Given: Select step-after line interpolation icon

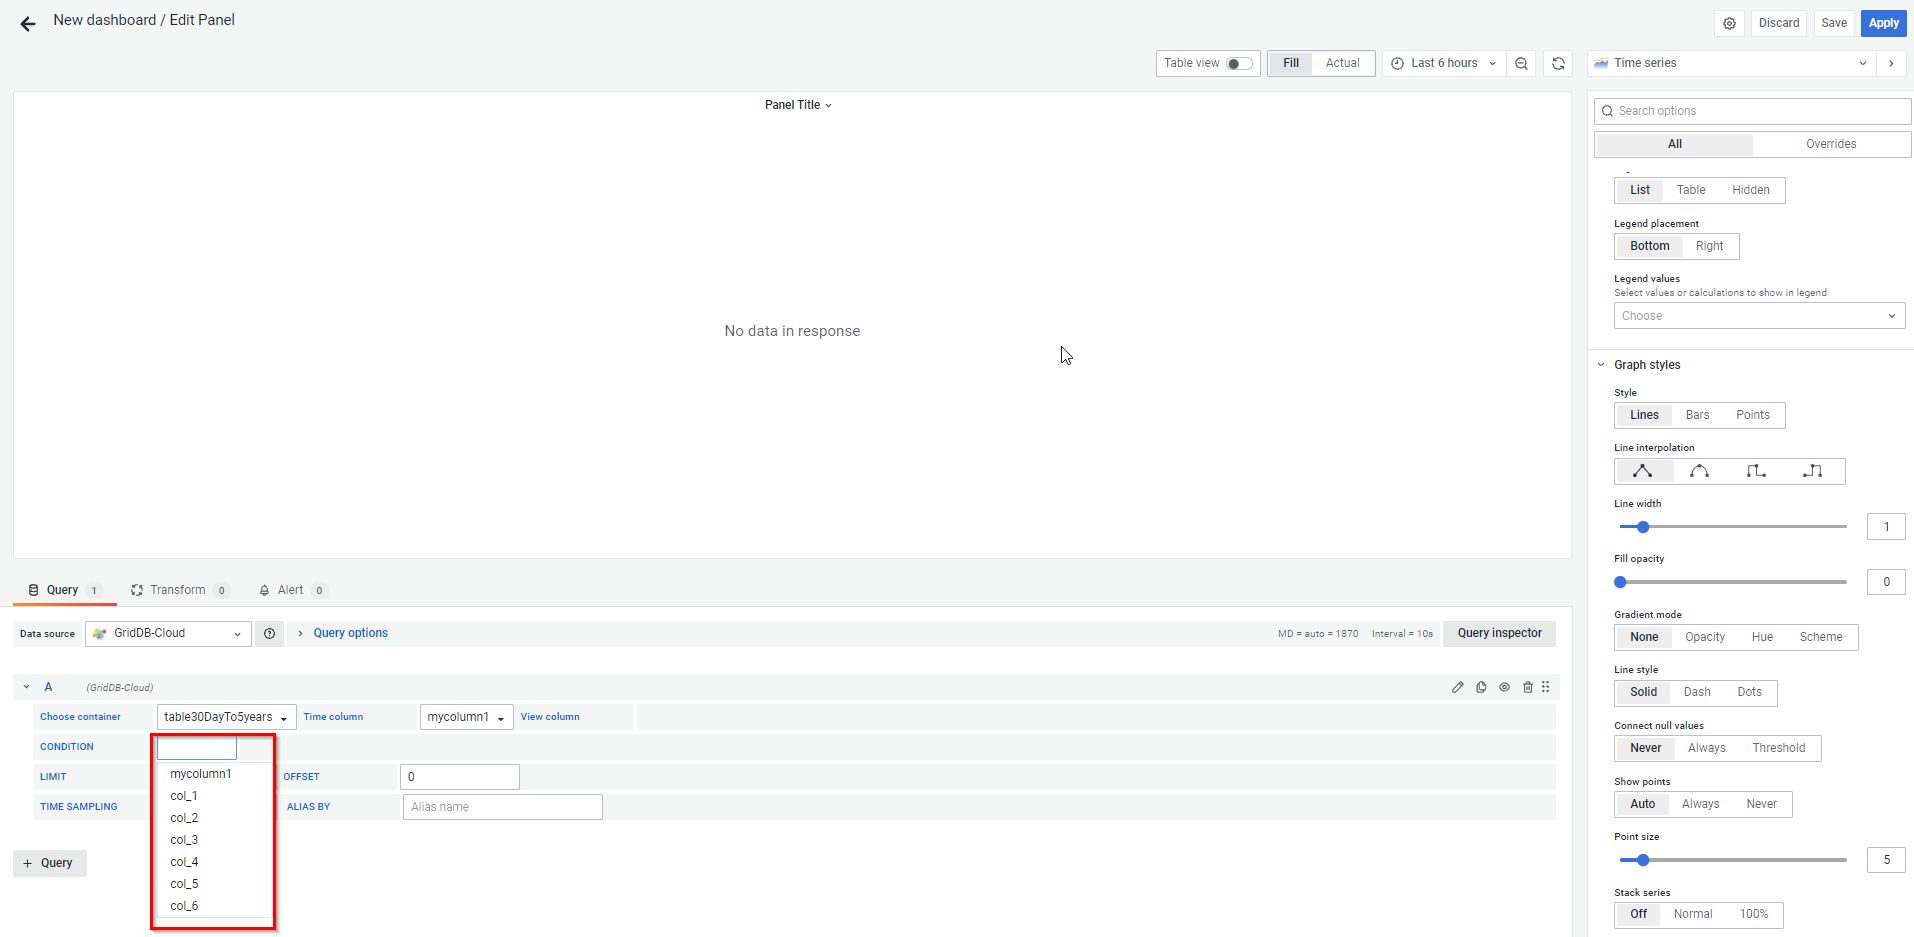Looking at the screenshot, I should [x=1812, y=471].
